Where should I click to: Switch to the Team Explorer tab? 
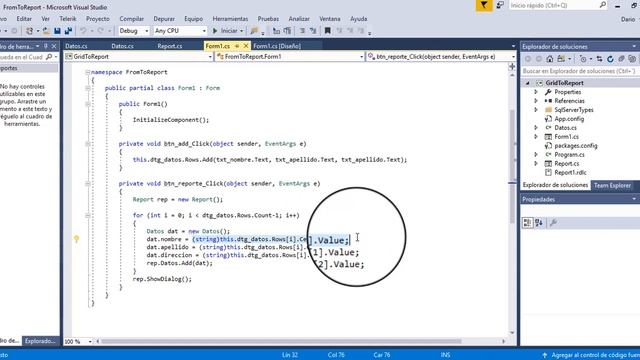point(612,185)
